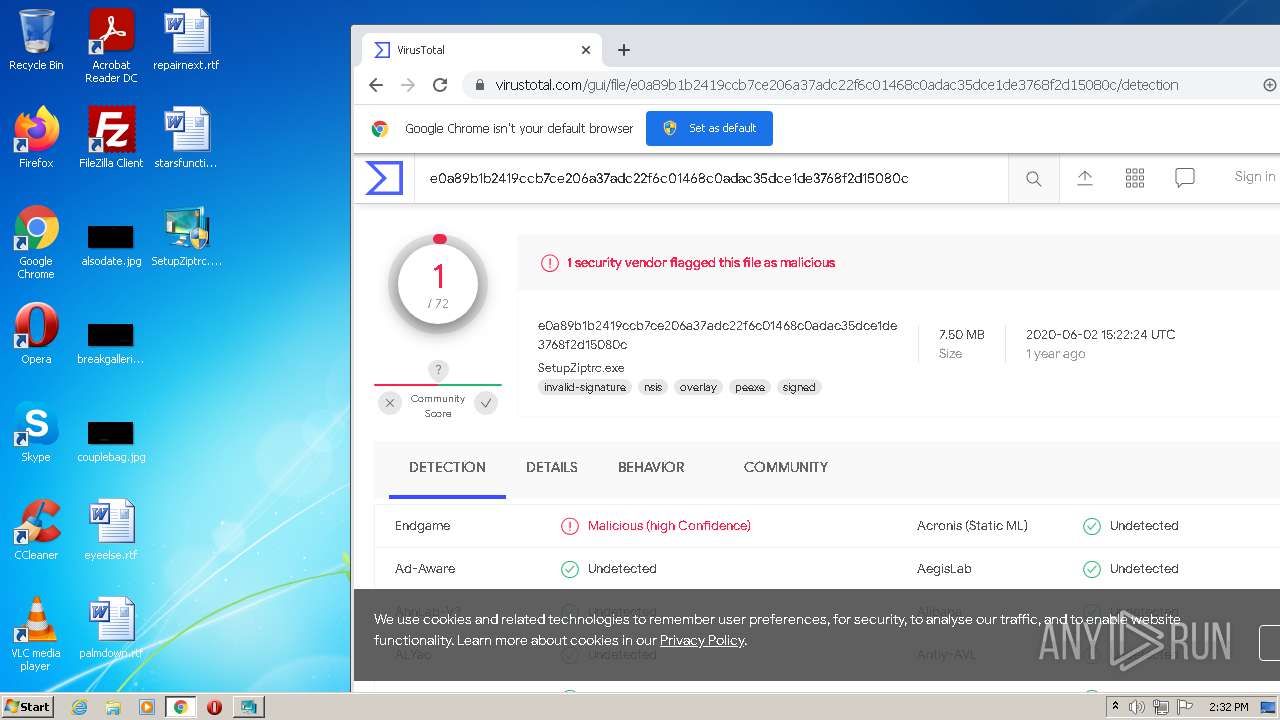Launch Acrobat Reader DC shortcut
Image resolution: width=1280 pixels, height=720 pixels.
pos(111,46)
